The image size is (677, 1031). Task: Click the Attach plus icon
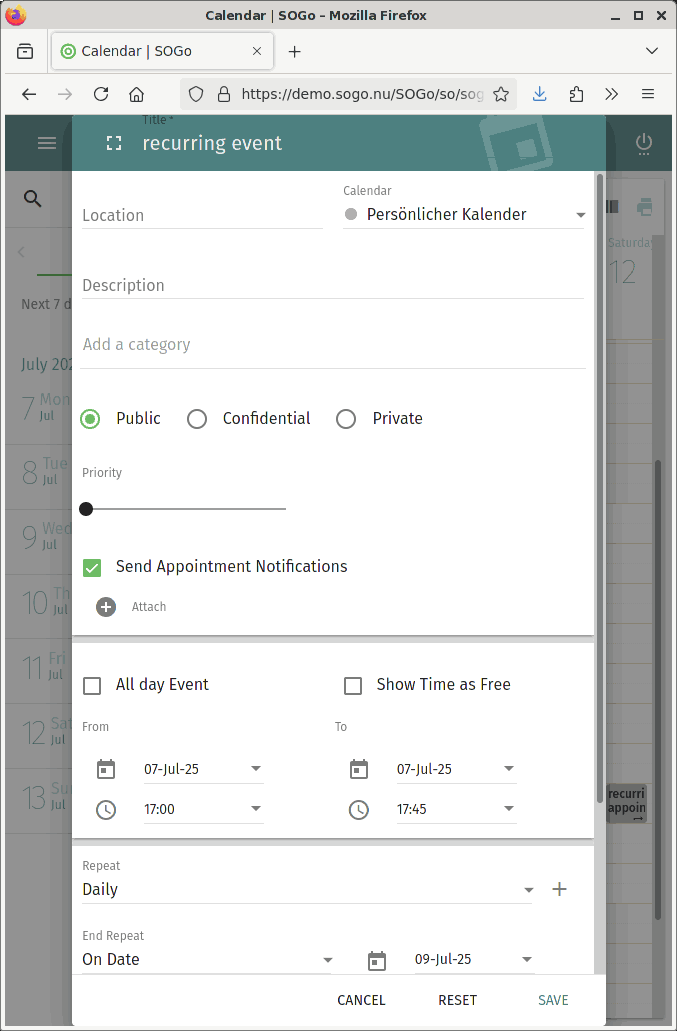pyautogui.click(x=106, y=607)
